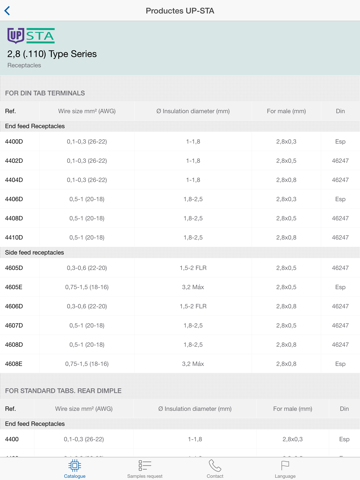360x480 pixels.
Task: Click 4607D male size 2,8x0,5
Action: 286,325
